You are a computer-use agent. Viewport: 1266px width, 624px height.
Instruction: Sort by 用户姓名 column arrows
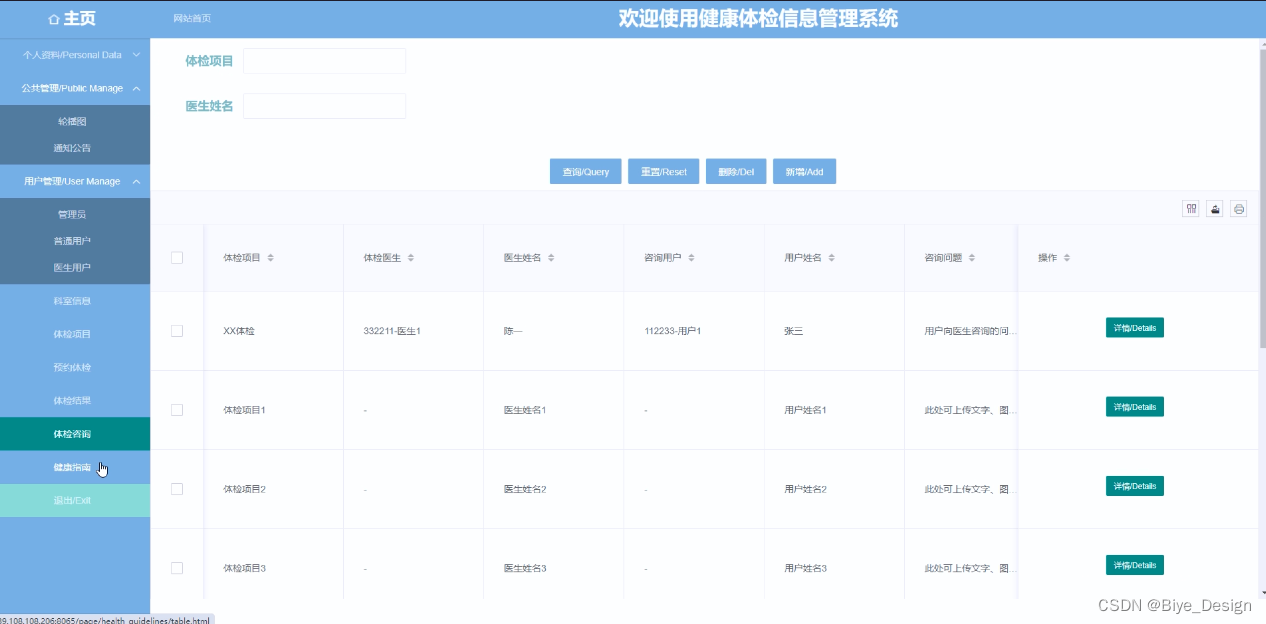point(831,258)
